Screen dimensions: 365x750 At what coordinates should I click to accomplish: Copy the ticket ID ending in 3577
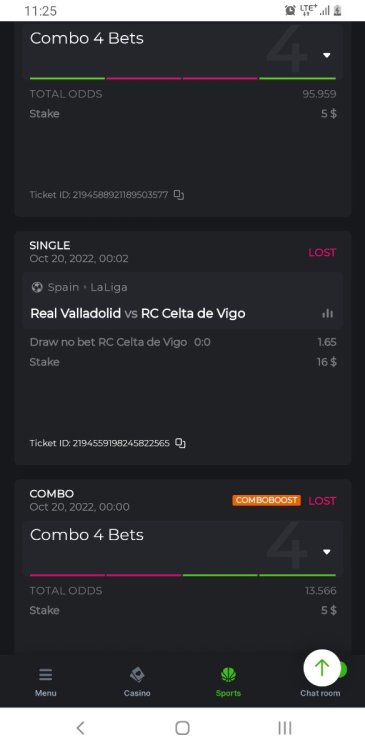[x=178, y=195]
